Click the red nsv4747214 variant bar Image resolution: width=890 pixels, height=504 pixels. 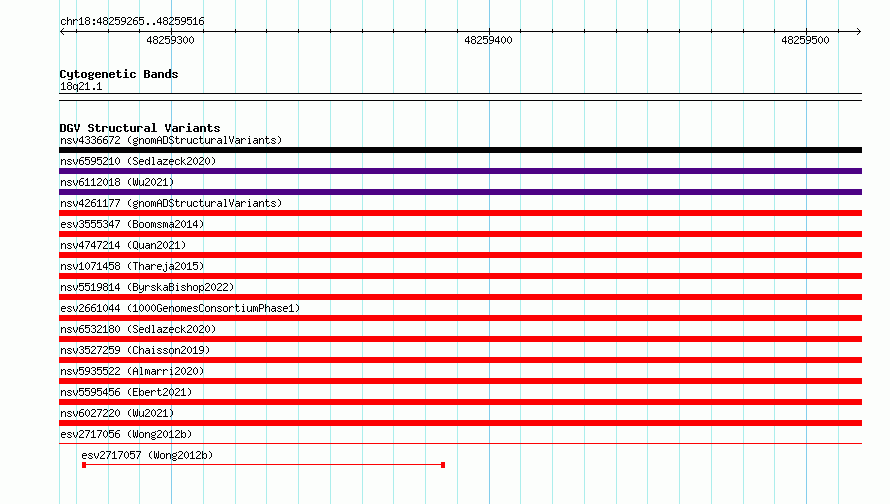460,255
